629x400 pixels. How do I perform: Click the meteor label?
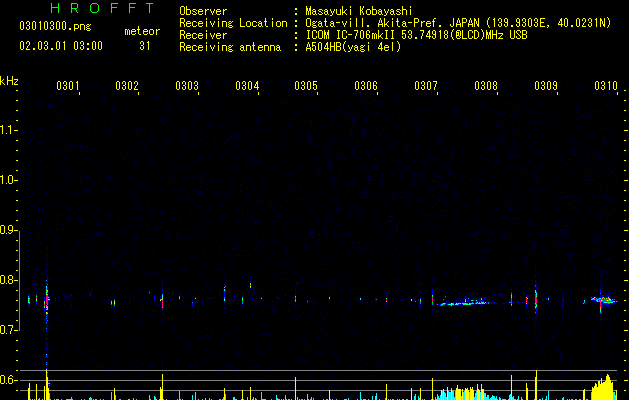click(142, 31)
